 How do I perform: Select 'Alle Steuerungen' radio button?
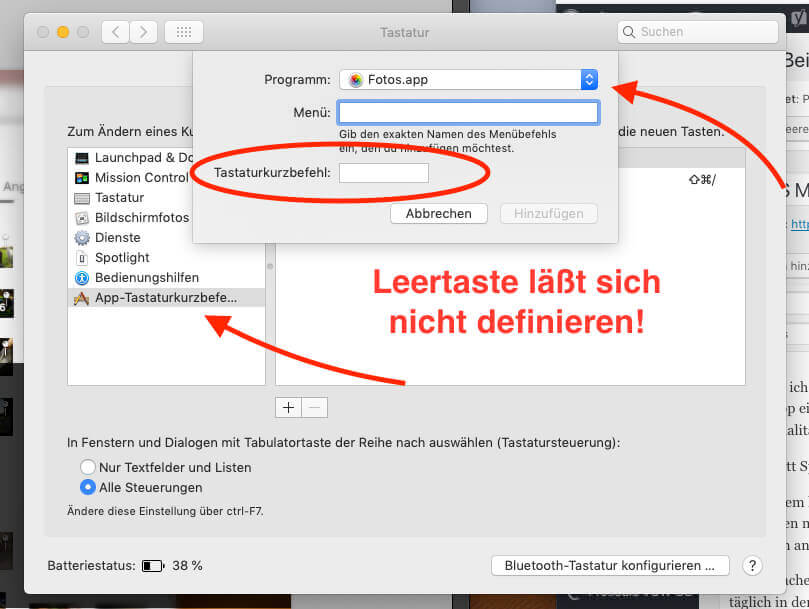pyautogui.click(x=88, y=487)
